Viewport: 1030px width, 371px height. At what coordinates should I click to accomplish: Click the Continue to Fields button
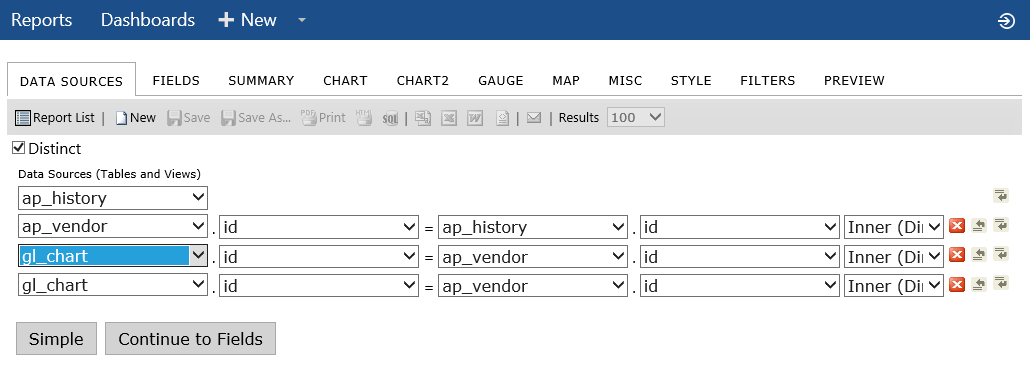(190, 339)
